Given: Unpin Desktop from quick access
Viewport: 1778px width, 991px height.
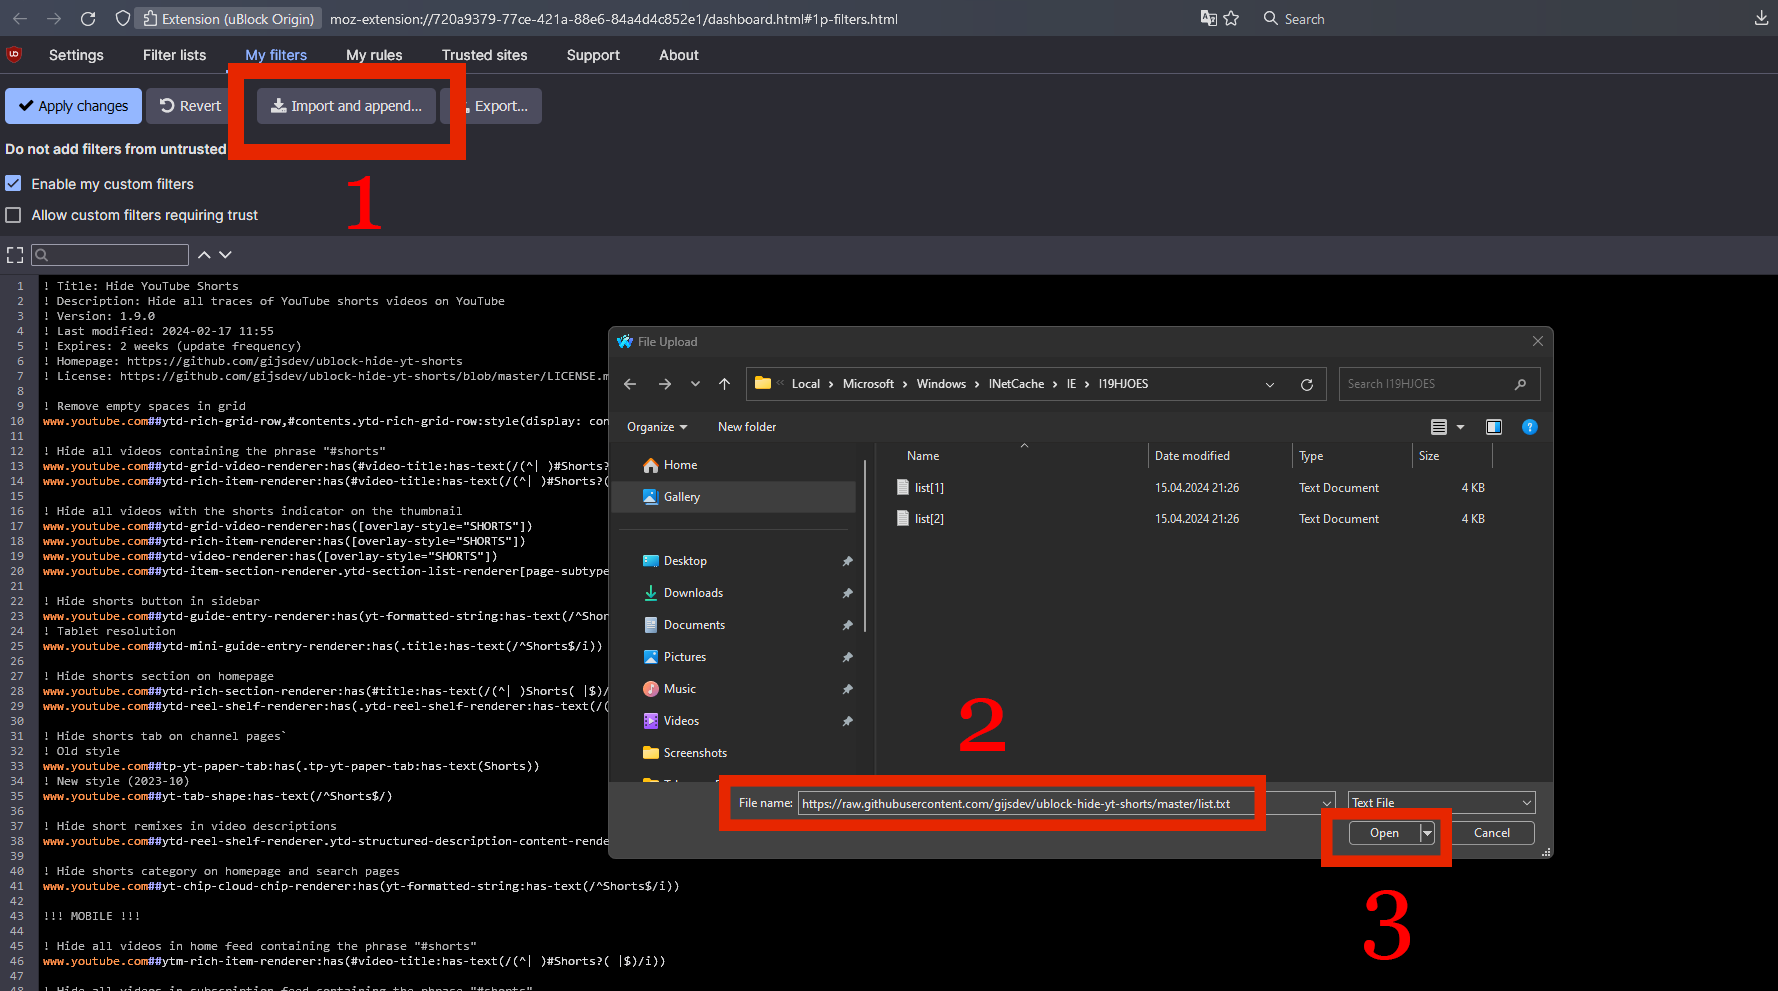Looking at the screenshot, I should (x=847, y=561).
